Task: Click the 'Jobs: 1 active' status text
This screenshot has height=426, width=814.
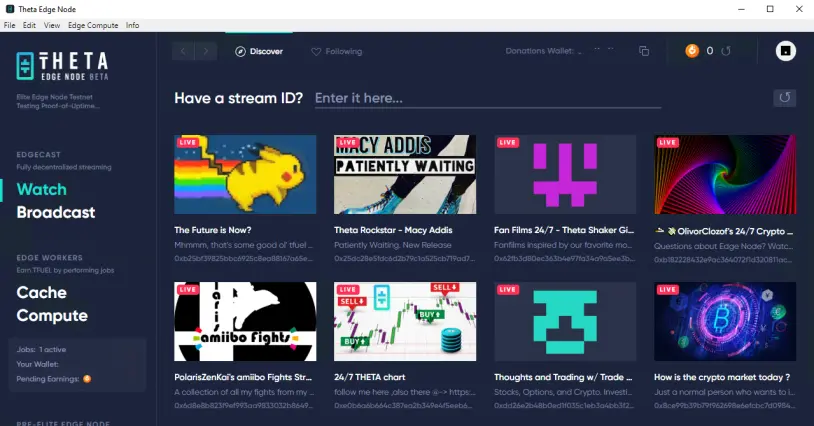Action: pos(41,349)
